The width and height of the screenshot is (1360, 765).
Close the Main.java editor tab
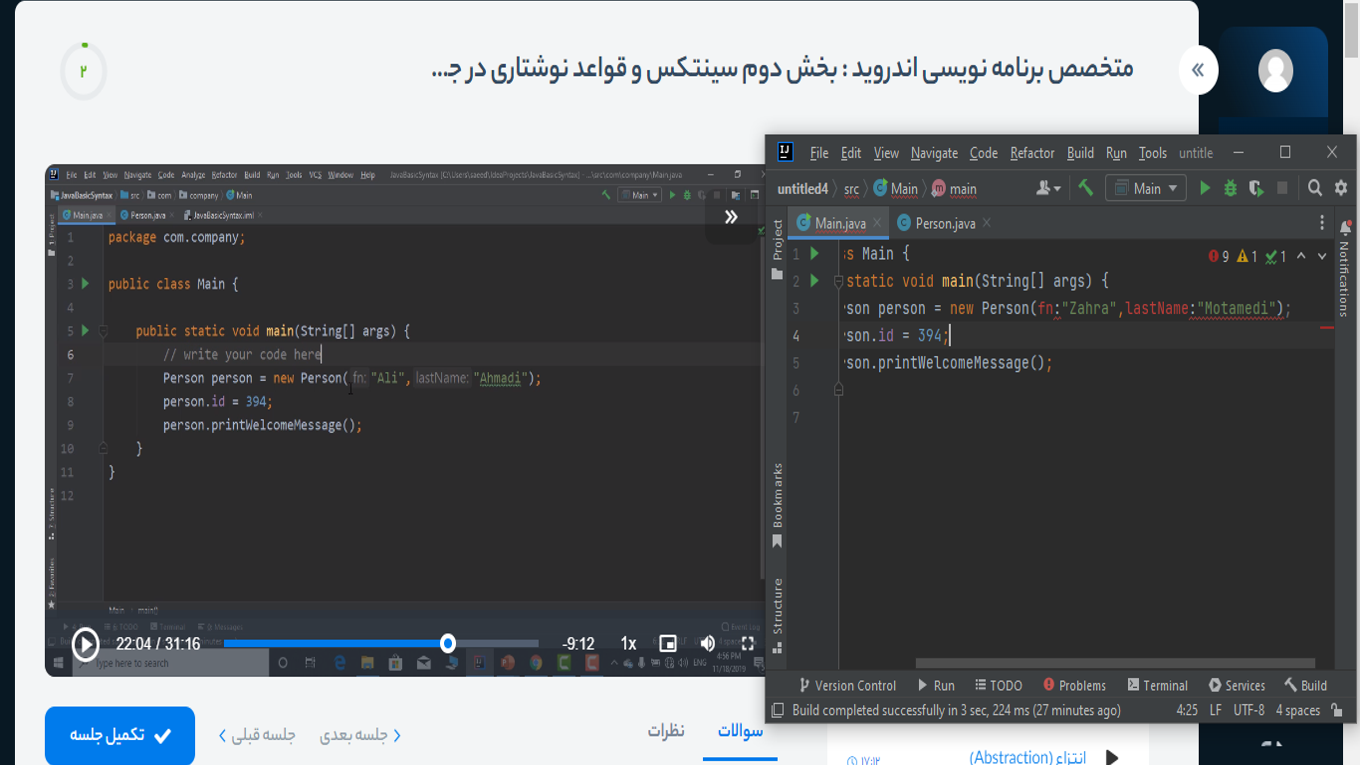click(x=877, y=223)
